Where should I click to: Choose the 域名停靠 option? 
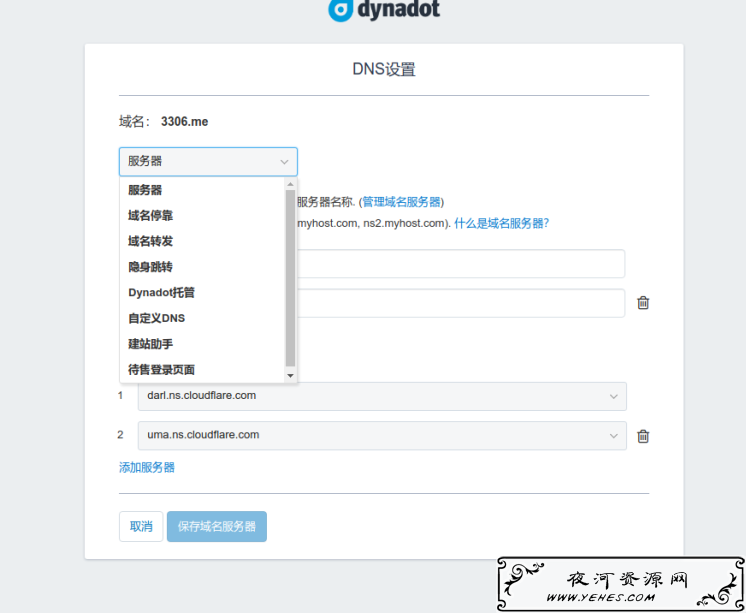pos(202,216)
